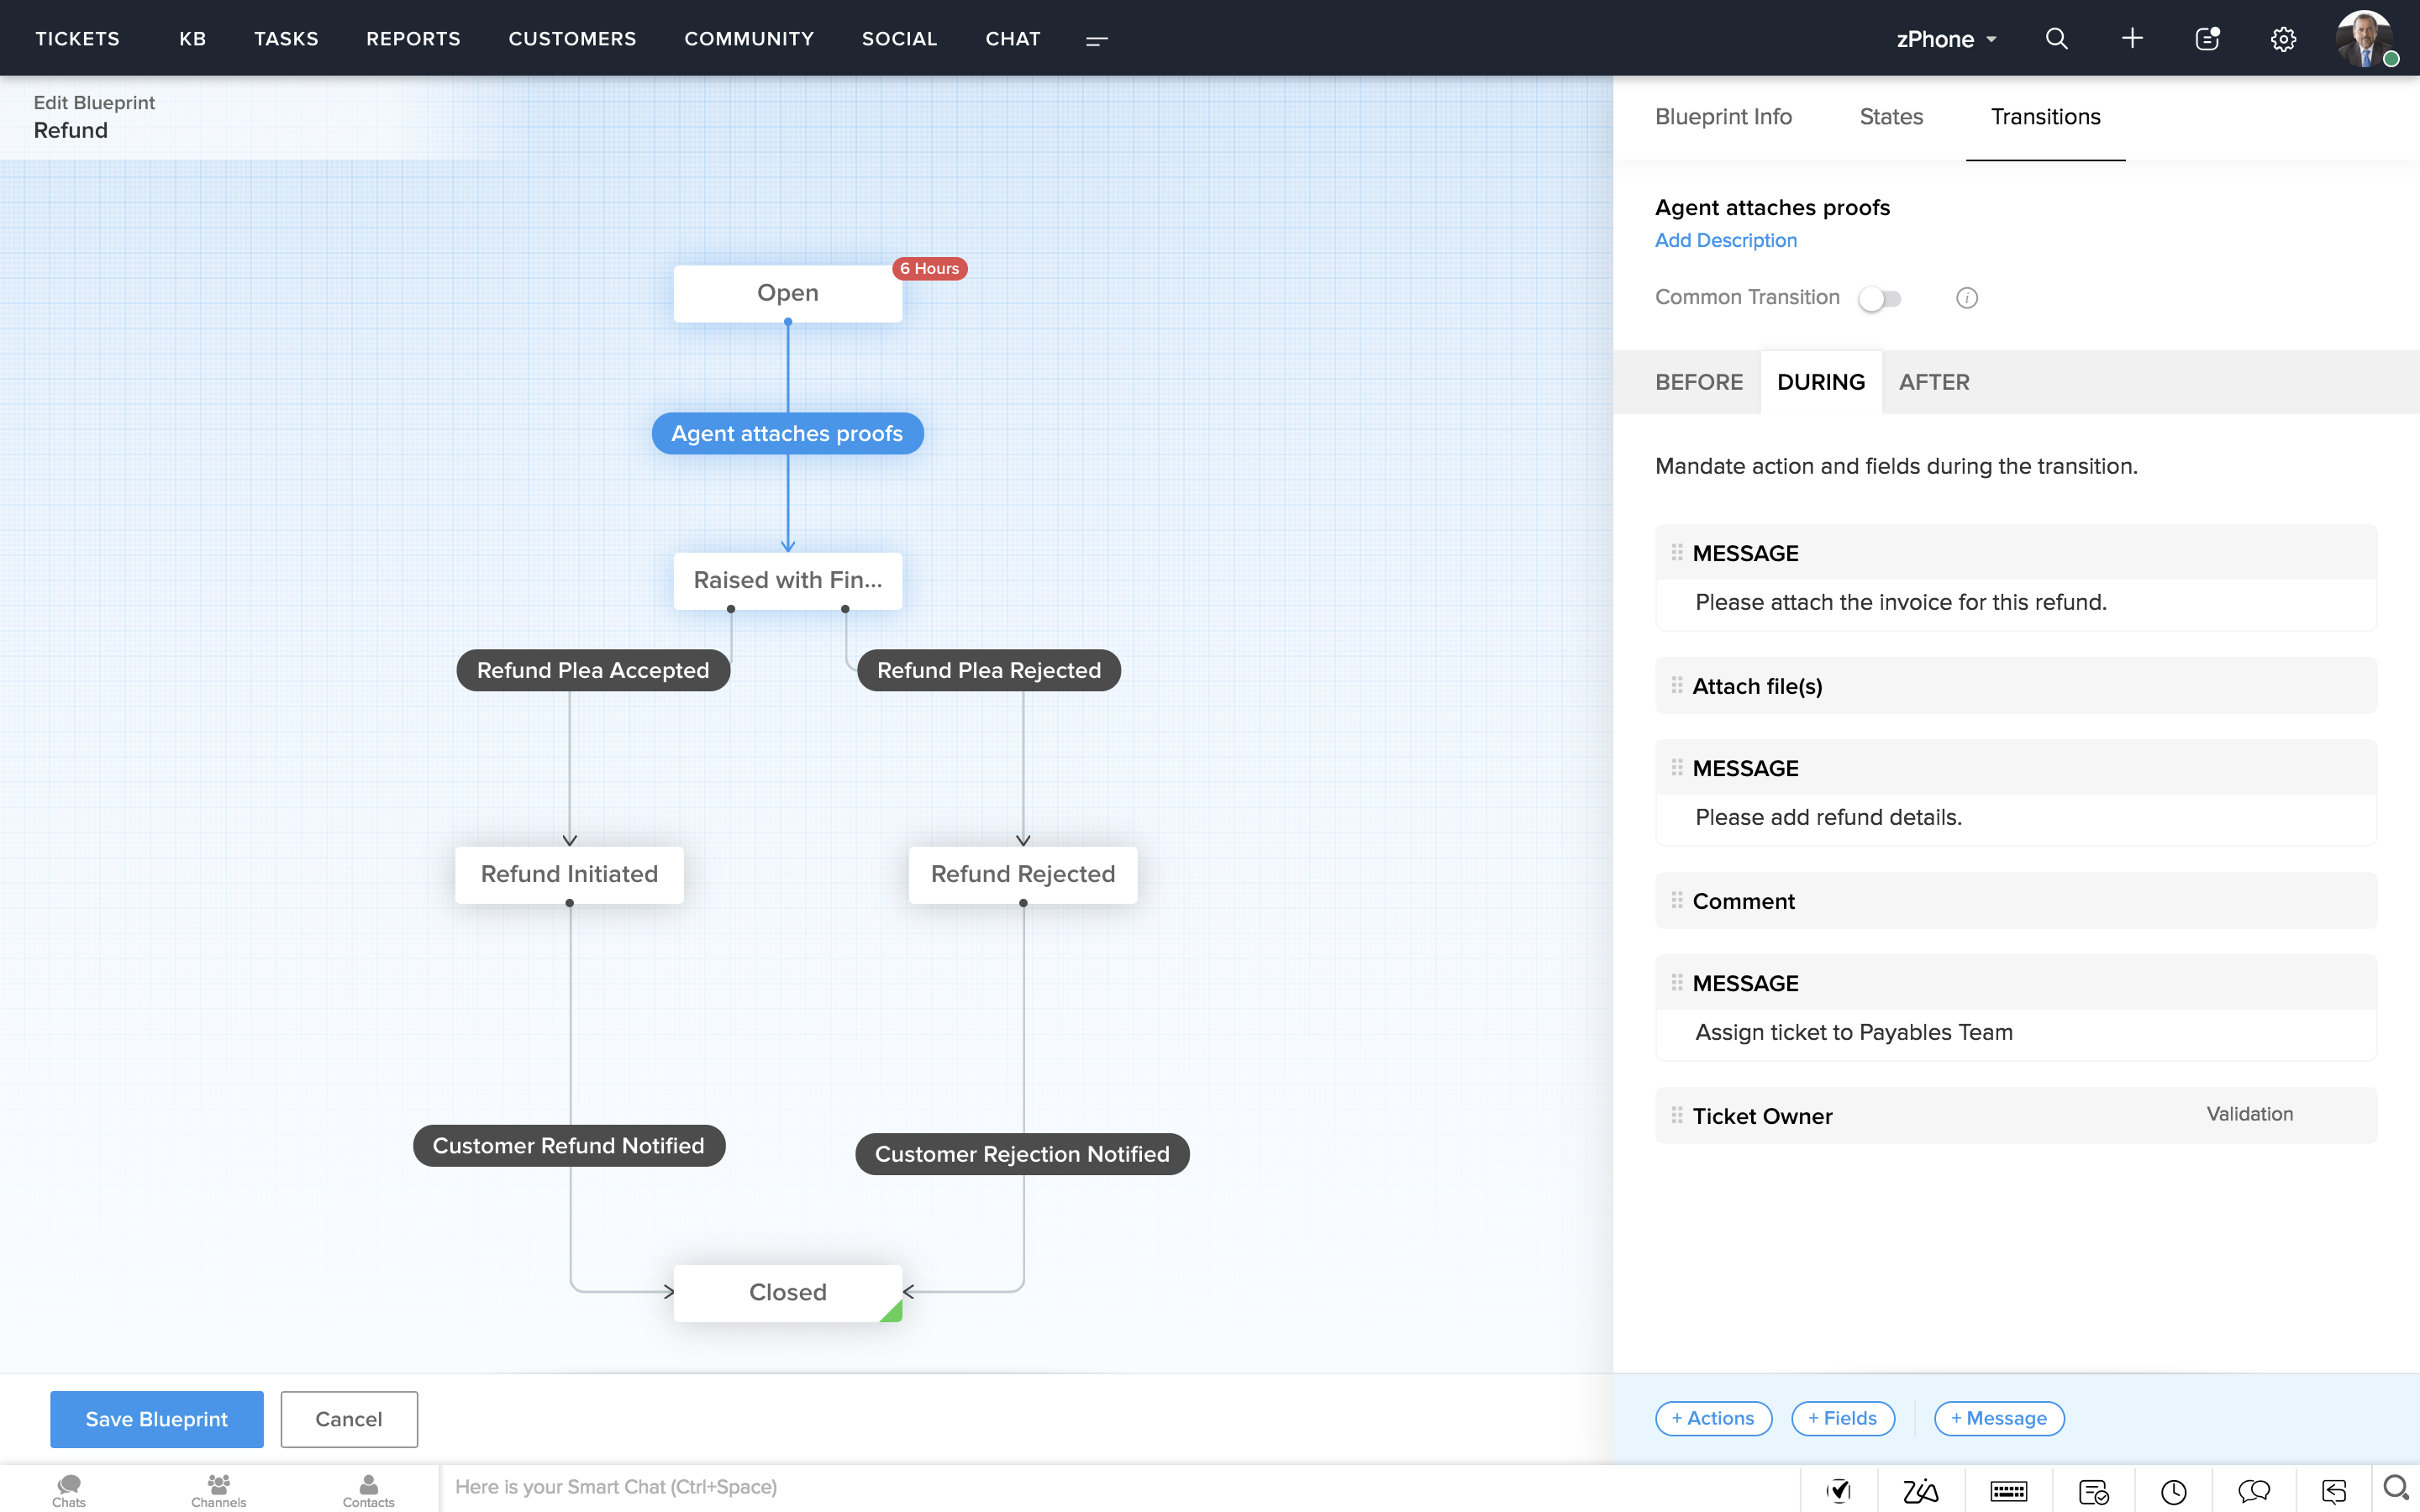2420x1512 pixels.
Task: Select the BEFORE transition tab
Action: pos(1698,382)
